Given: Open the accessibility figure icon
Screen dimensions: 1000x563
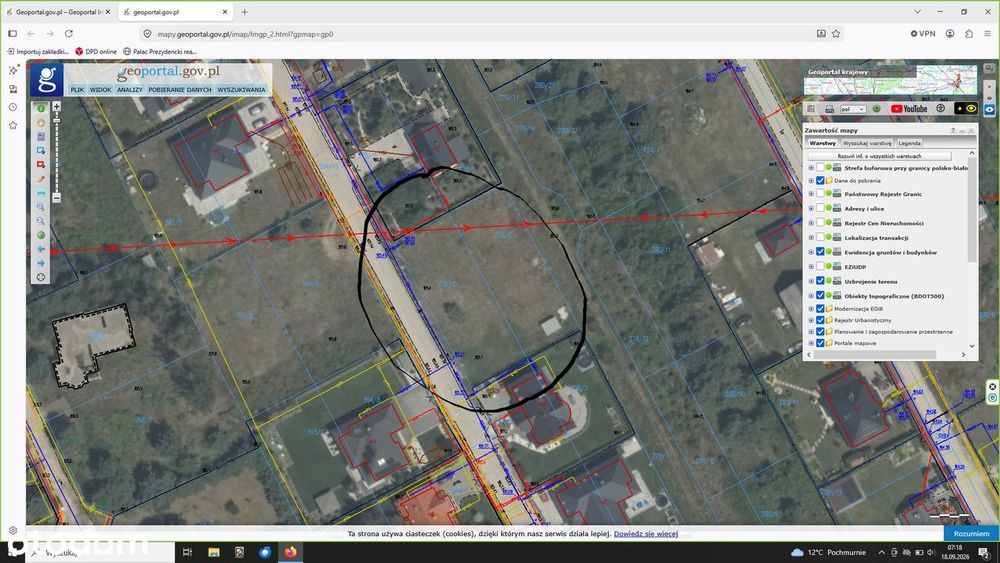Looking at the screenshot, I should tap(941, 108).
